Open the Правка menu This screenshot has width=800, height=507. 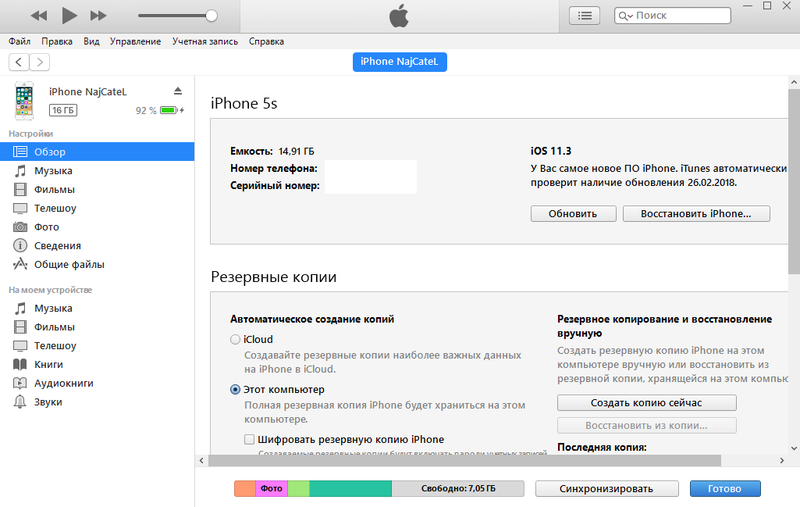57,41
